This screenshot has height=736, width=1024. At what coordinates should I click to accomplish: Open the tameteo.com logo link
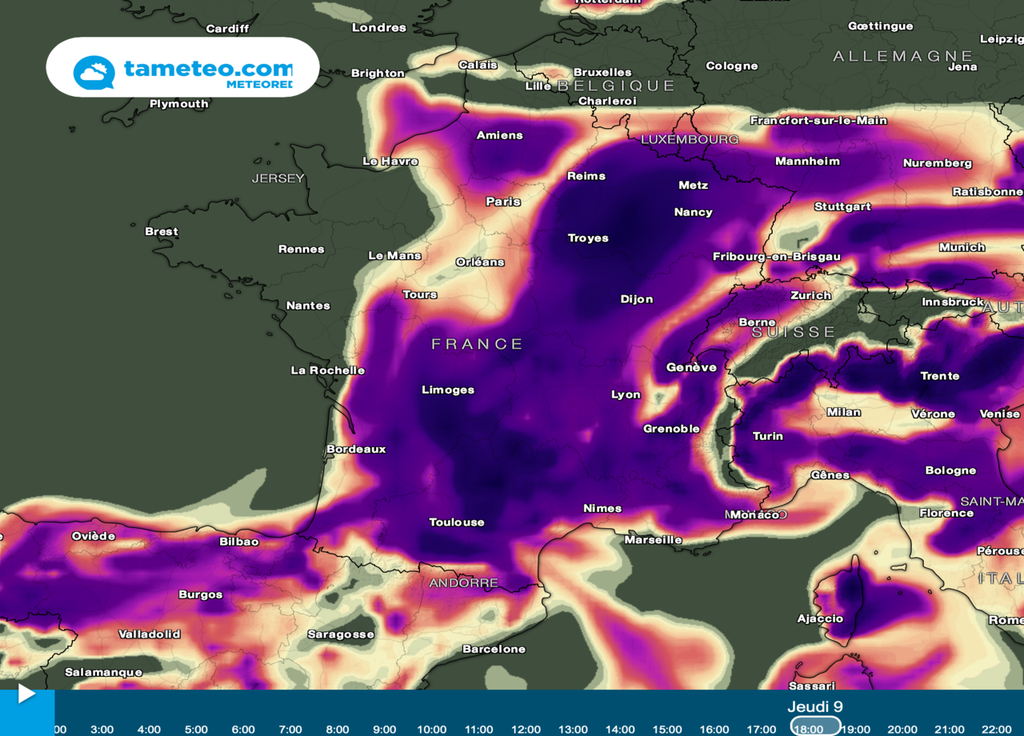183,67
